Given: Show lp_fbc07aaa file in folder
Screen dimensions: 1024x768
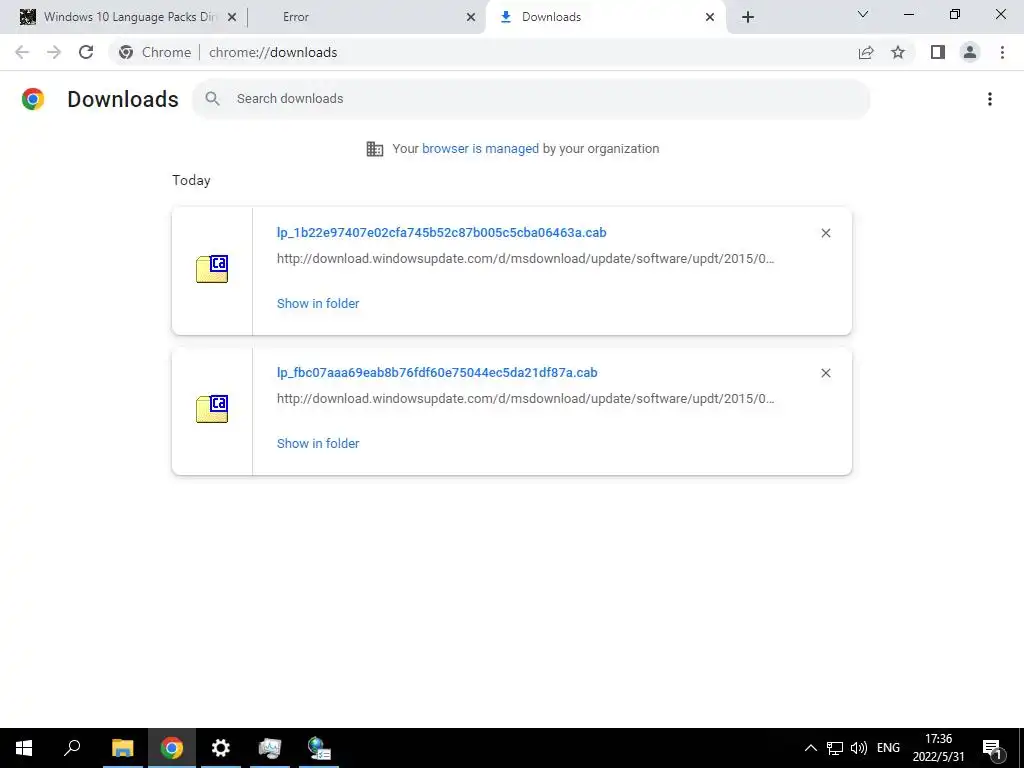Looking at the screenshot, I should [x=318, y=443].
